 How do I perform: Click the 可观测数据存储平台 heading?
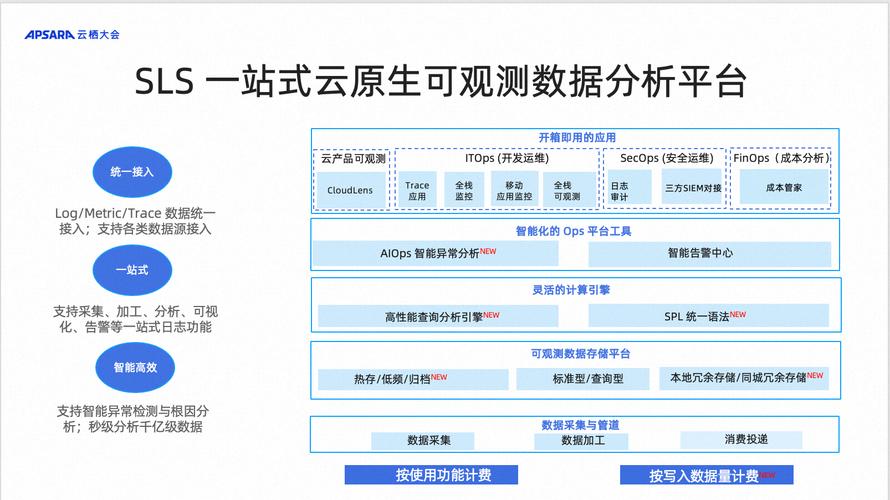[580, 354]
